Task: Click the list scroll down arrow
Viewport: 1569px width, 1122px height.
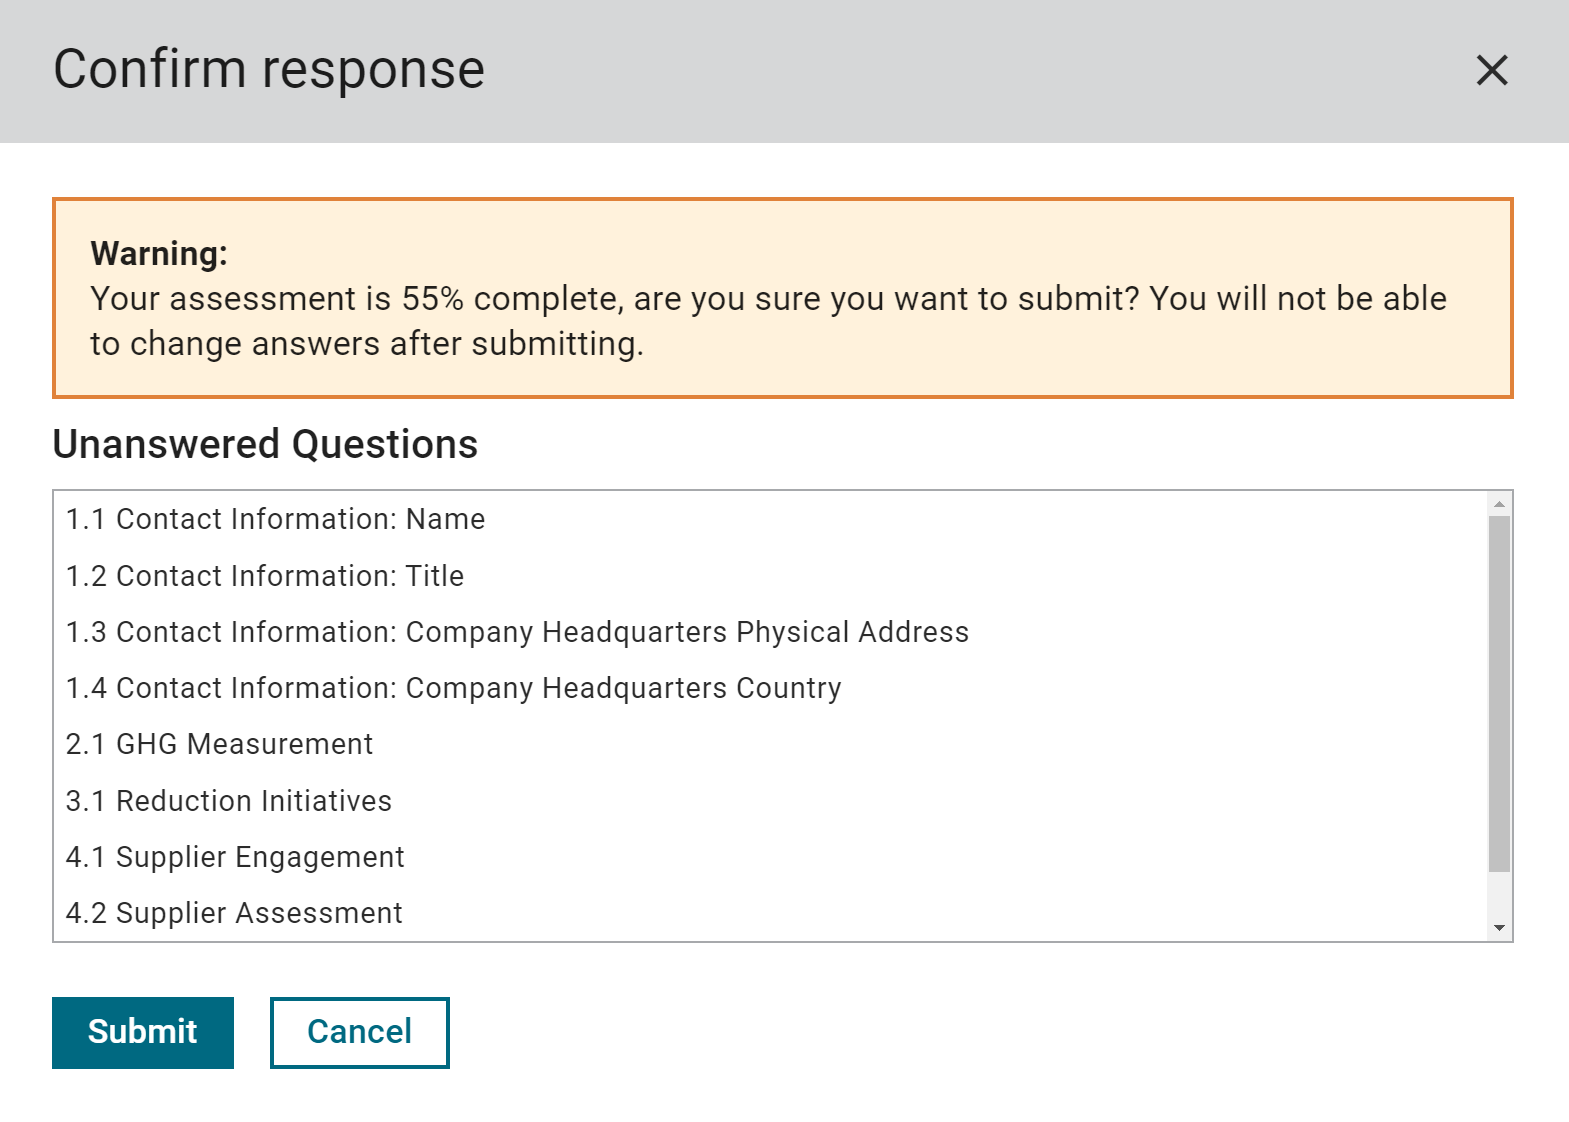Action: tap(1499, 928)
